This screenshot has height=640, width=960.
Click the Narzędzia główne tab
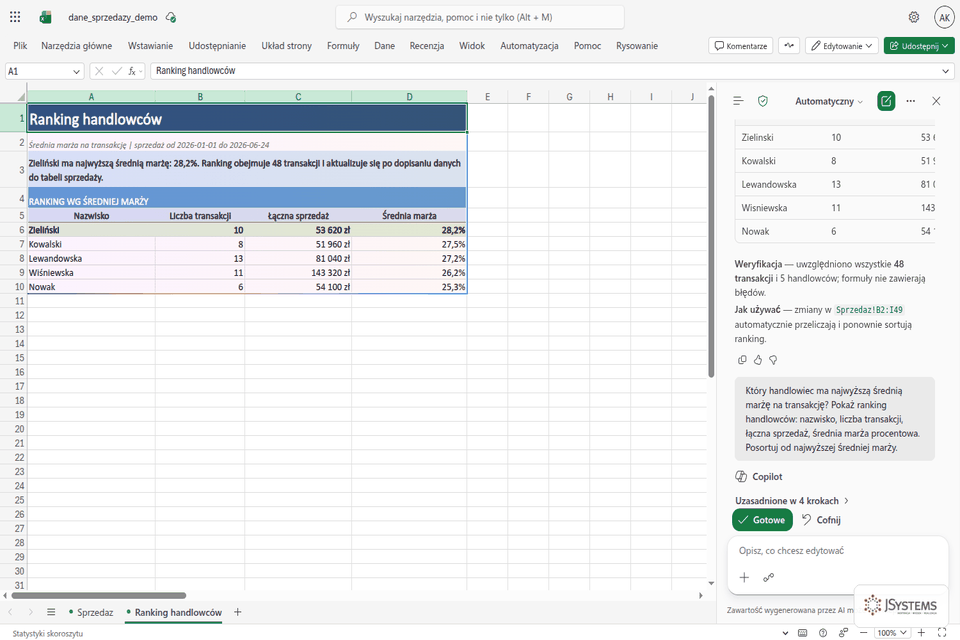point(77,46)
